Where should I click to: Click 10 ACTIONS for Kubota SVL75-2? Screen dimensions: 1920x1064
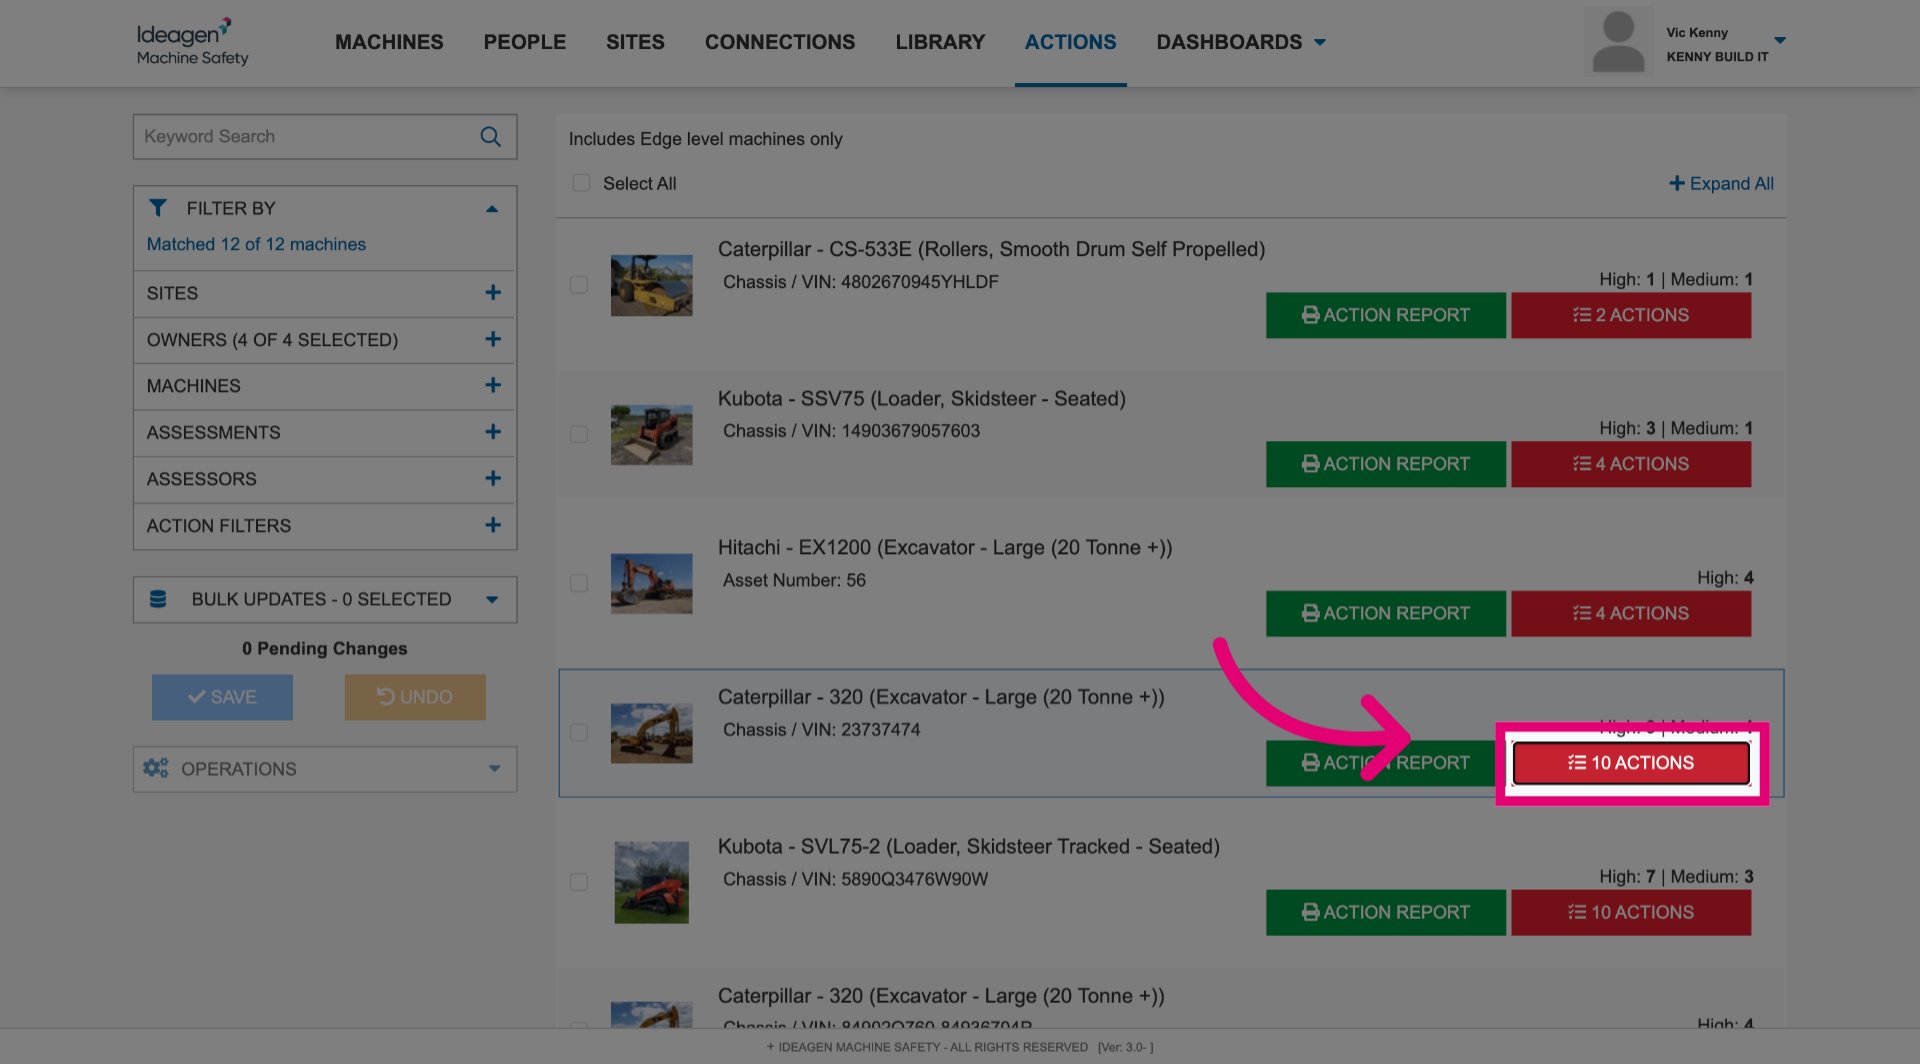(1631, 912)
